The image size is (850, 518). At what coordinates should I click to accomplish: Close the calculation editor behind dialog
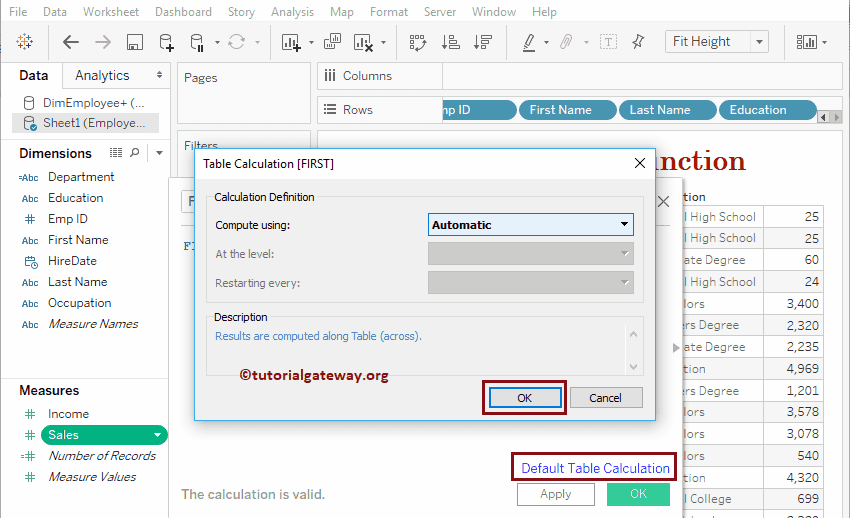(x=664, y=202)
